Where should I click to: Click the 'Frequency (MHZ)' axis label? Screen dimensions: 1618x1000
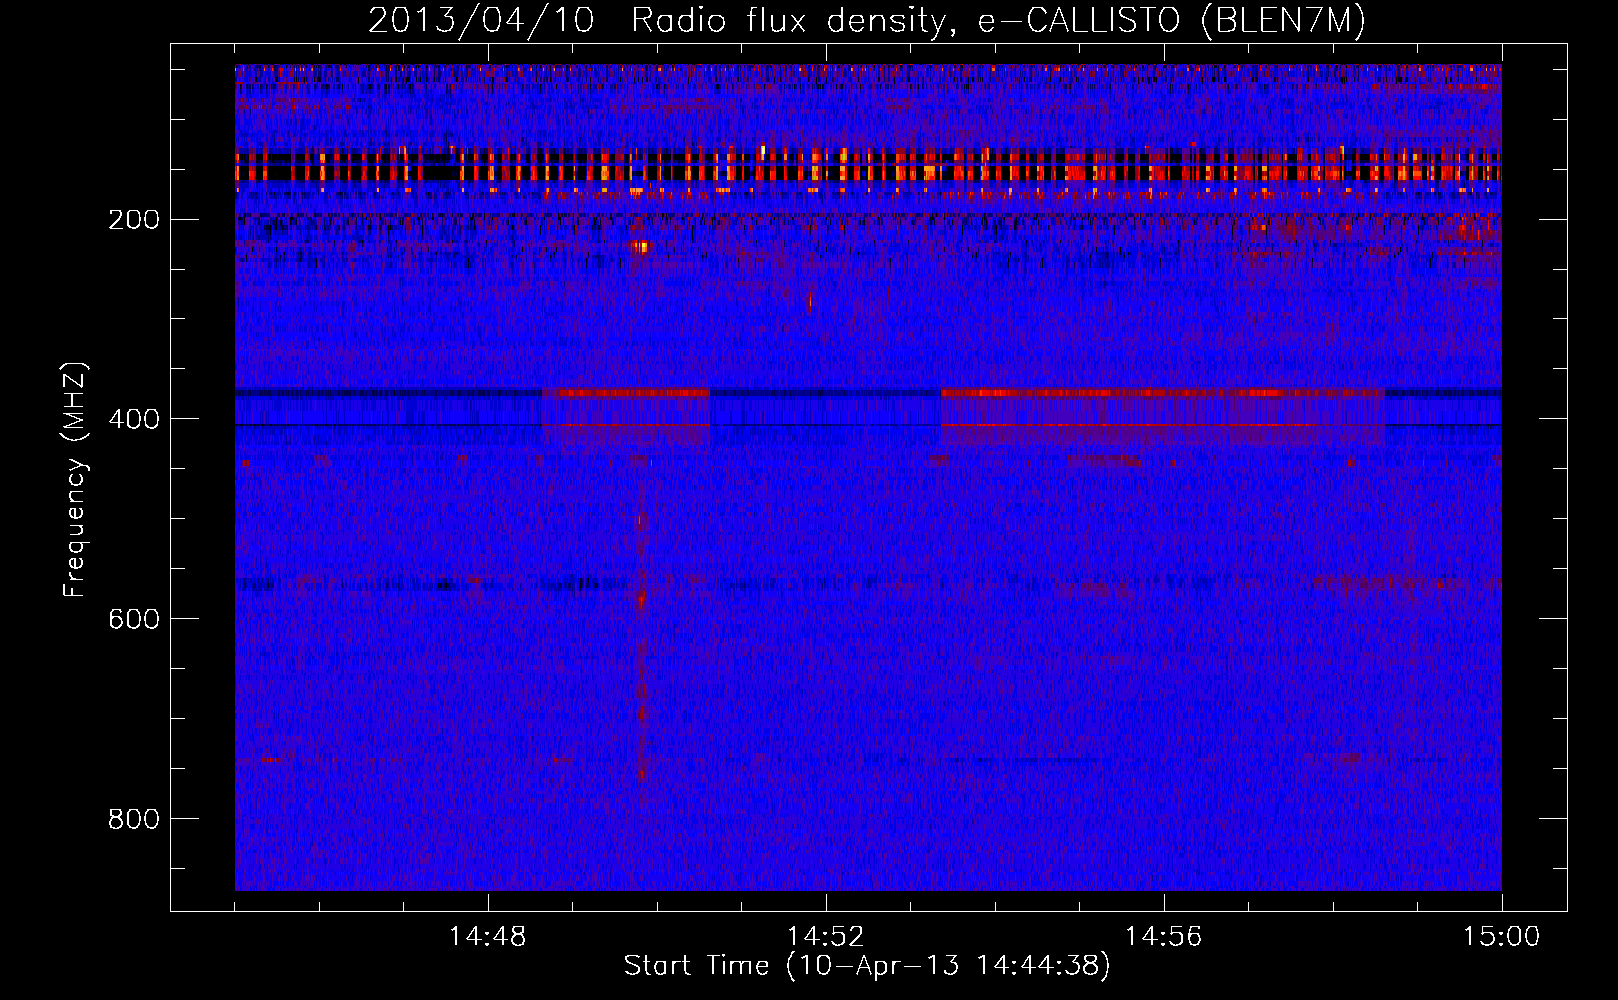click(74, 480)
